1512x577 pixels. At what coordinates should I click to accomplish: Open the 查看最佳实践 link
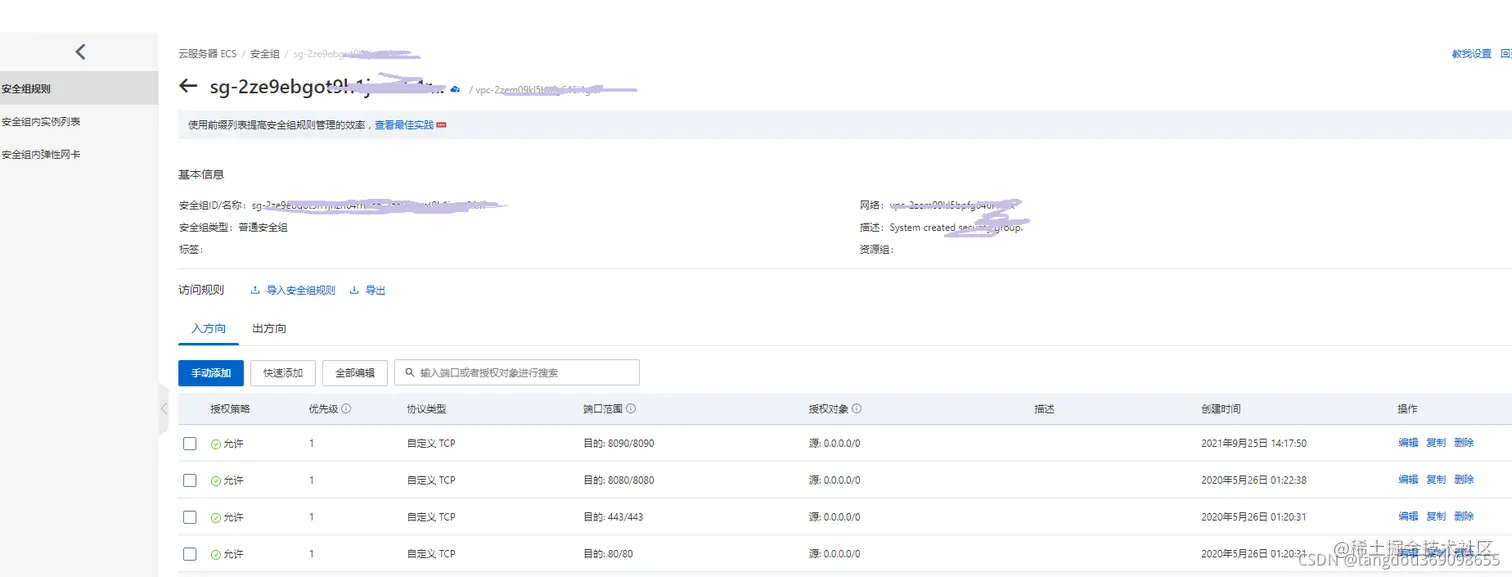(404, 125)
